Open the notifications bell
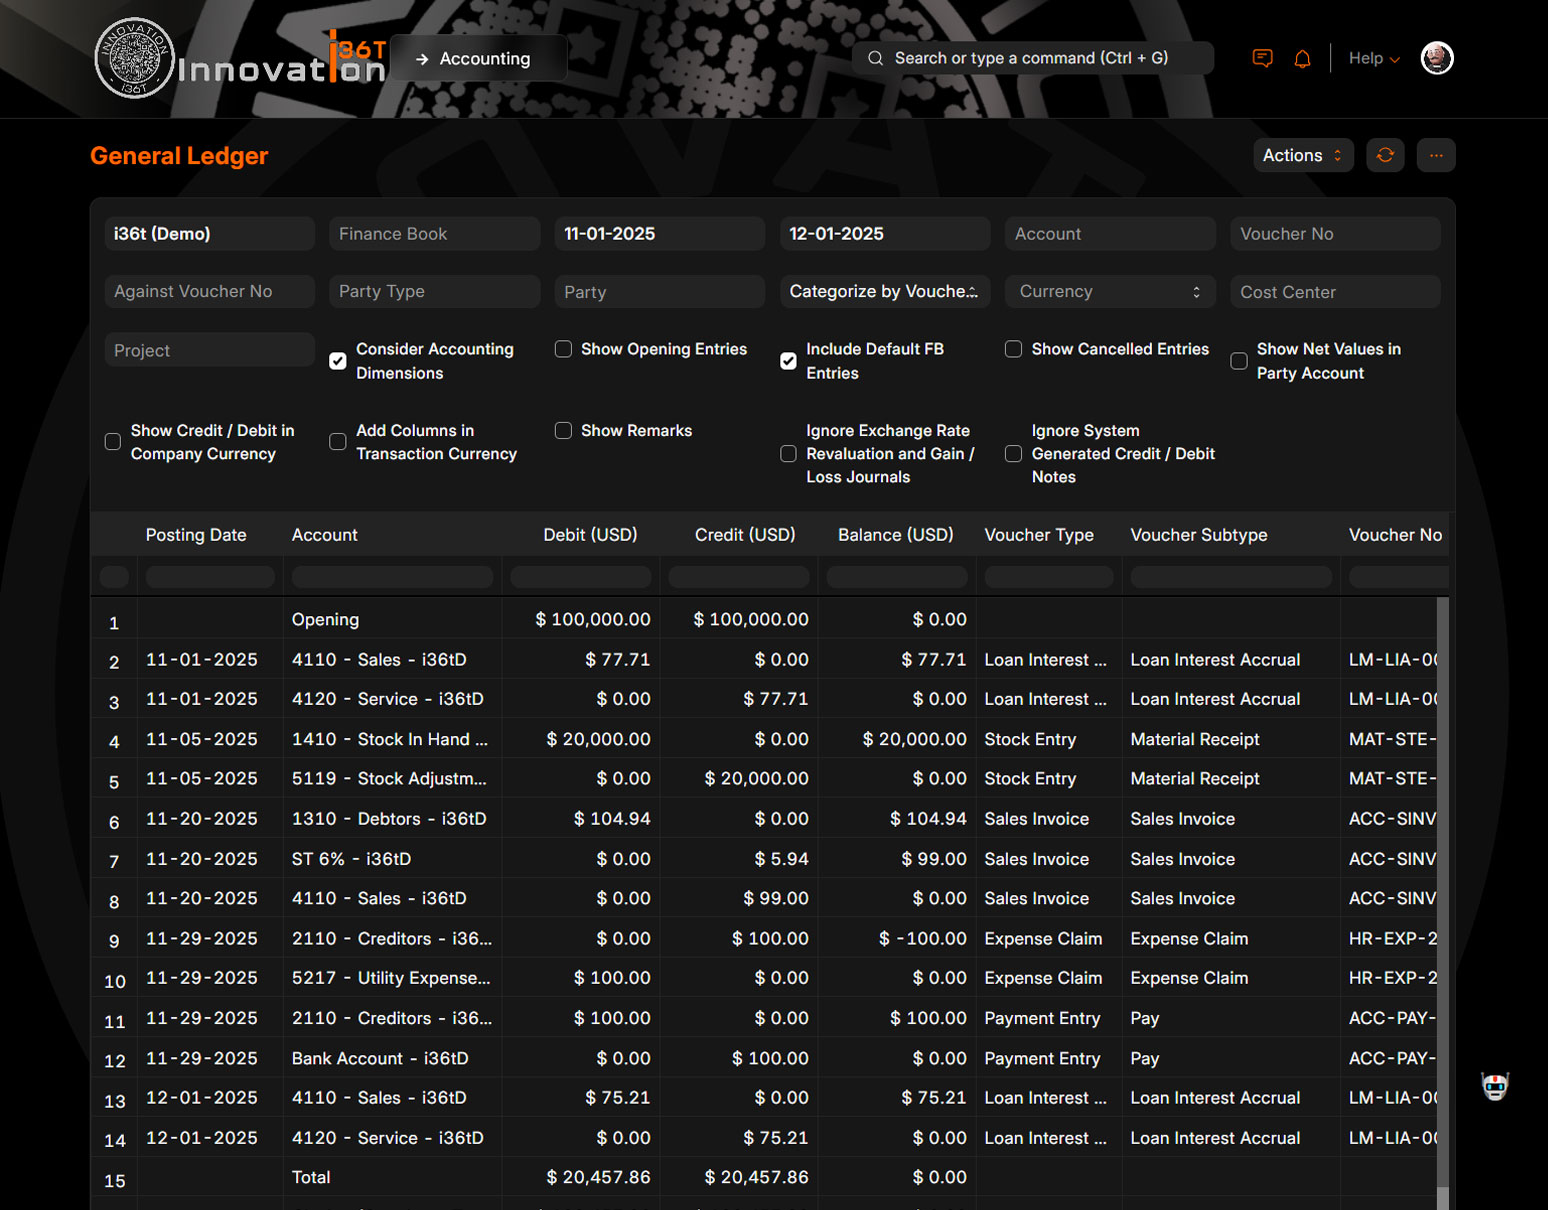This screenshot has width=1548, height=1210. [1302, 59]
